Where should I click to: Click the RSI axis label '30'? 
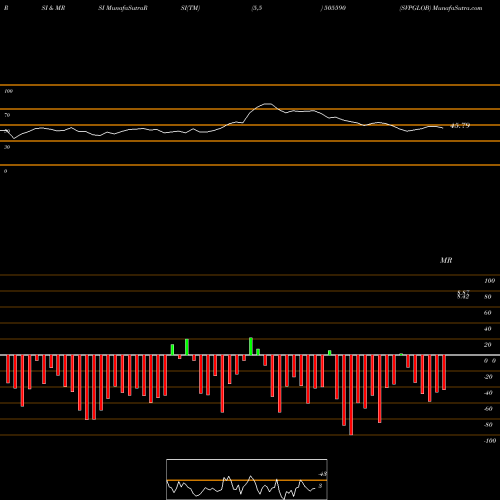pos(7,147)
